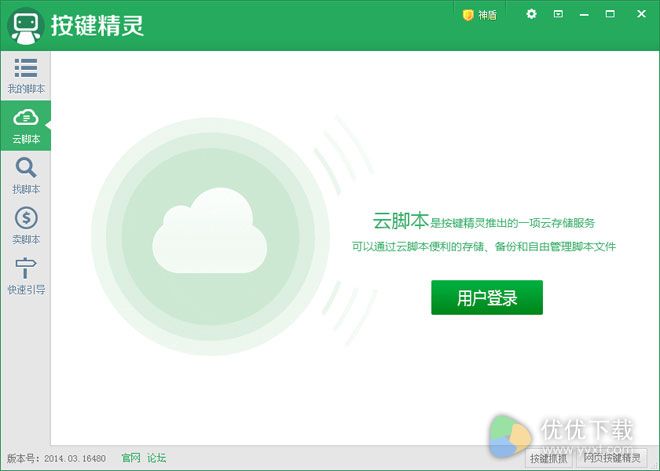Open the 卖脚本 dollar icon section
The image size is (660, 471).
click(x=26, y=226)
